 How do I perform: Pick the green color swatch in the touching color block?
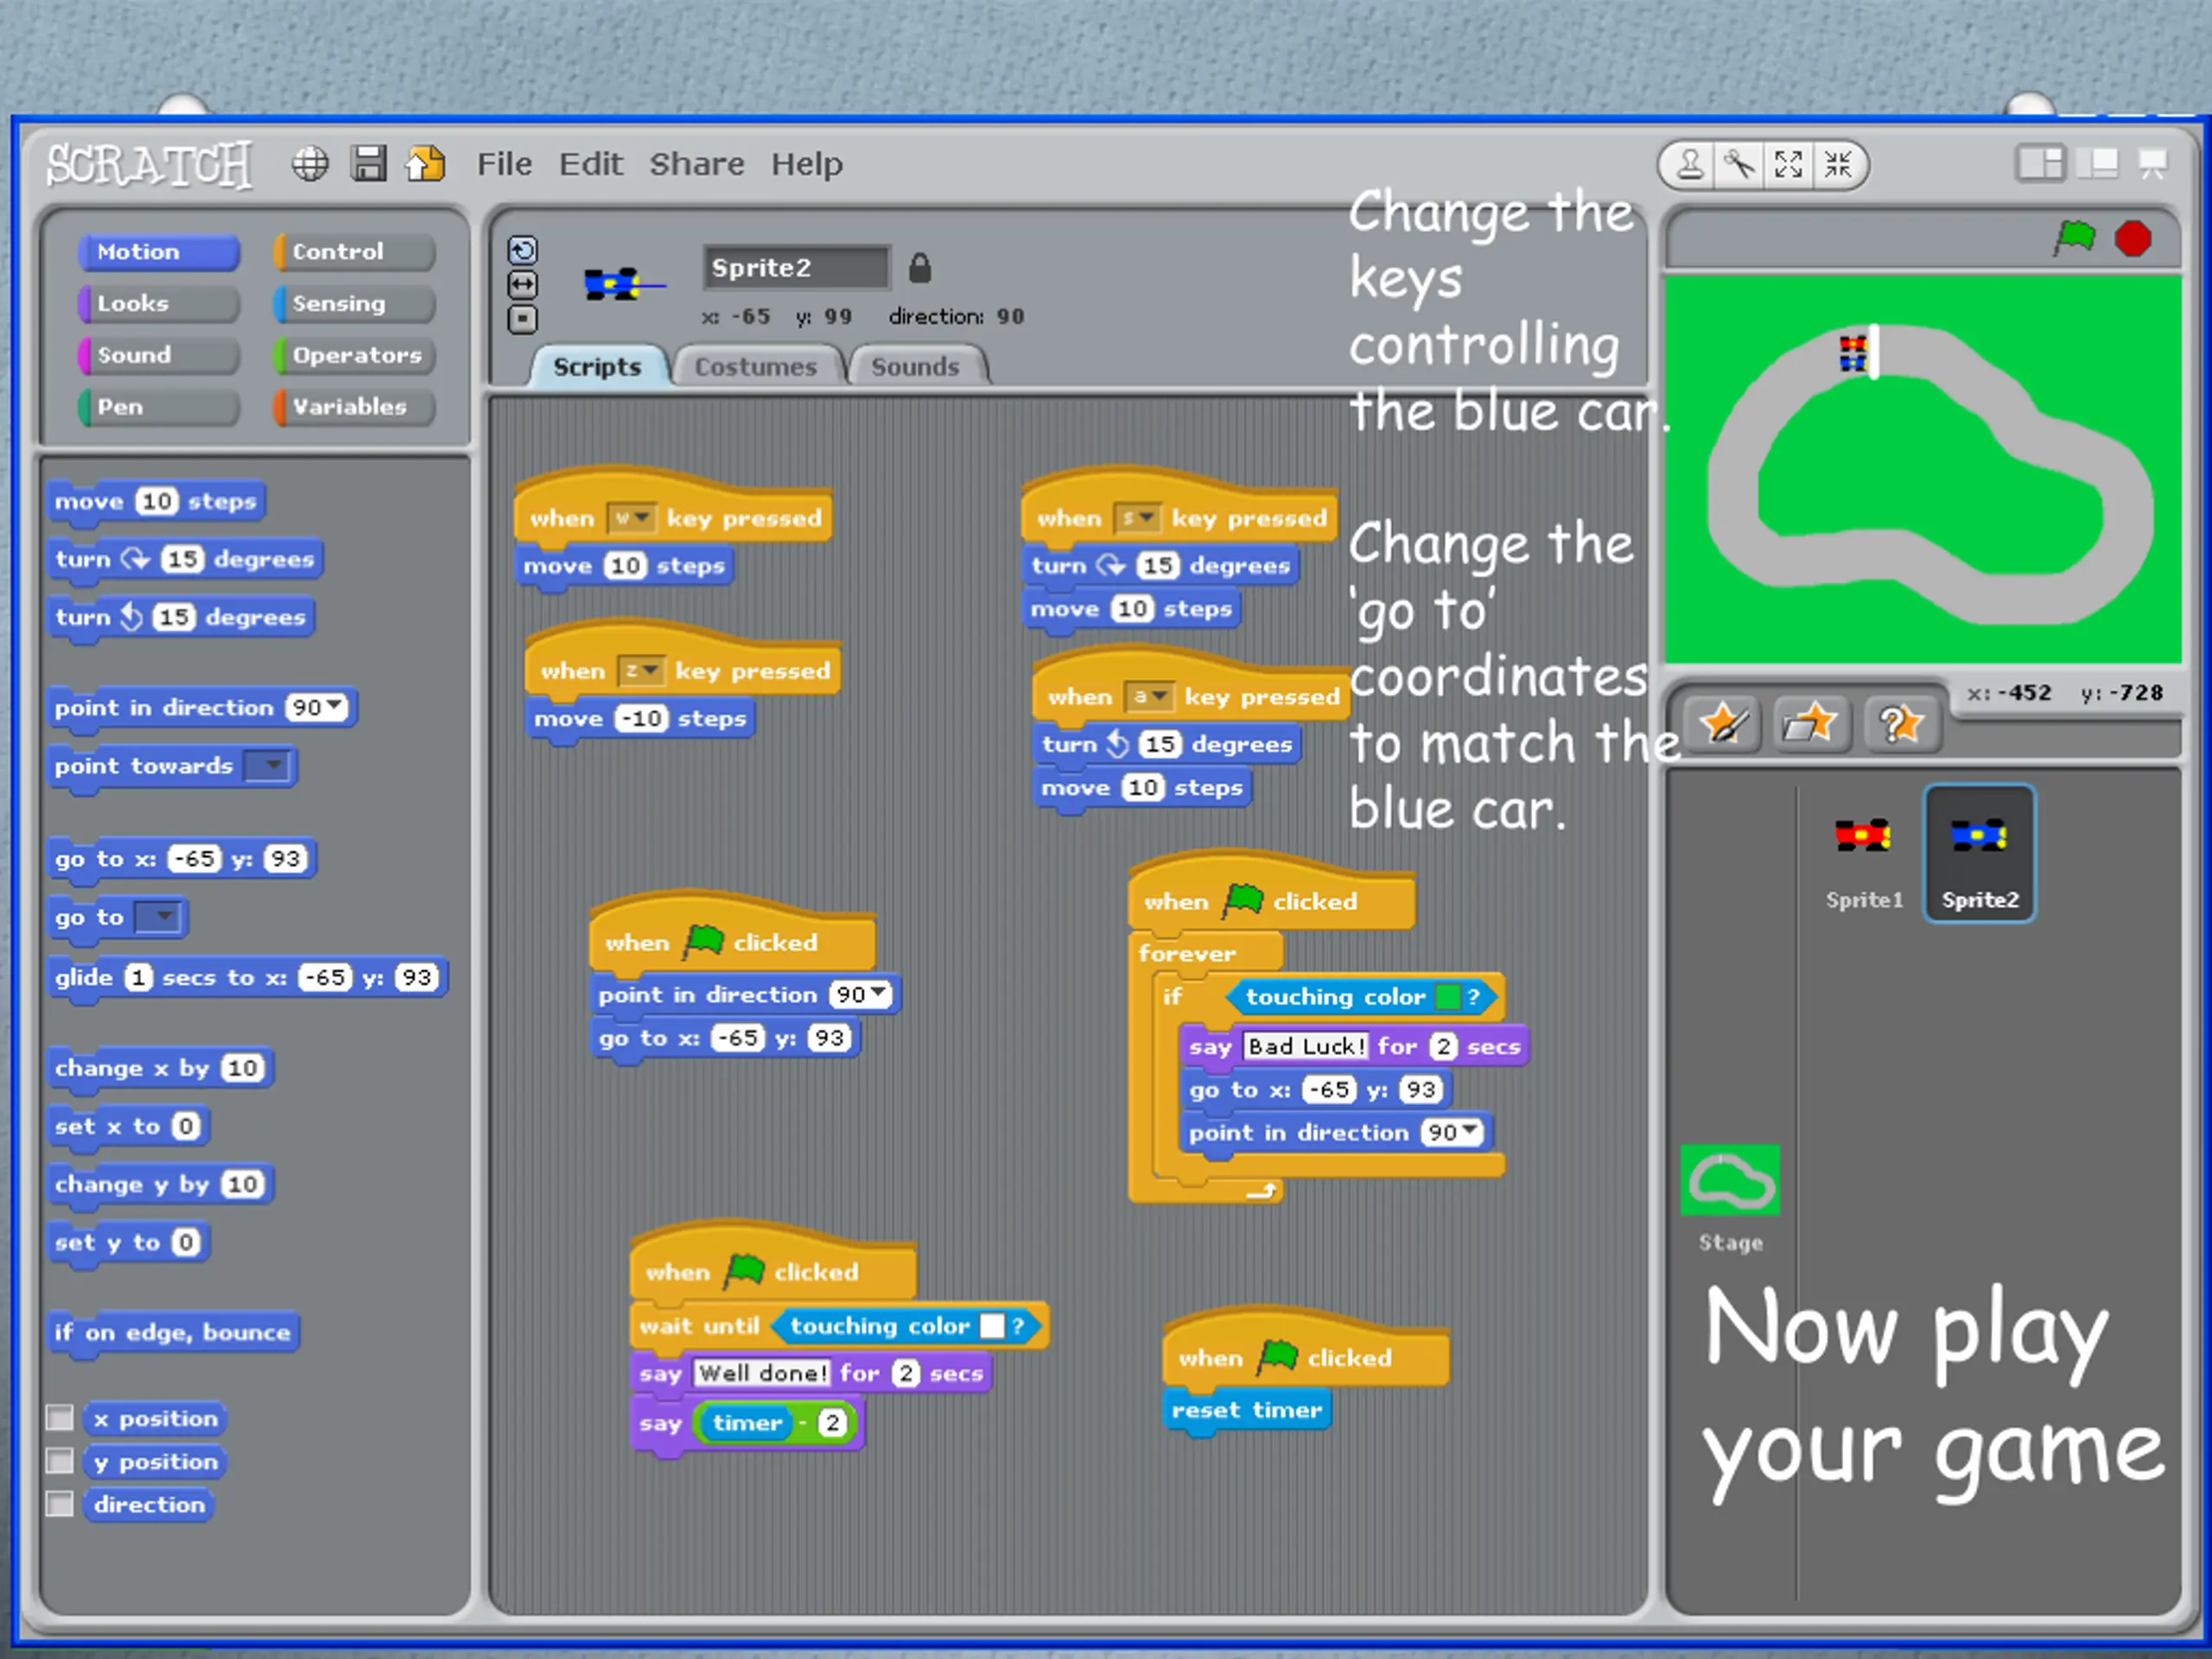[1447, 996]
